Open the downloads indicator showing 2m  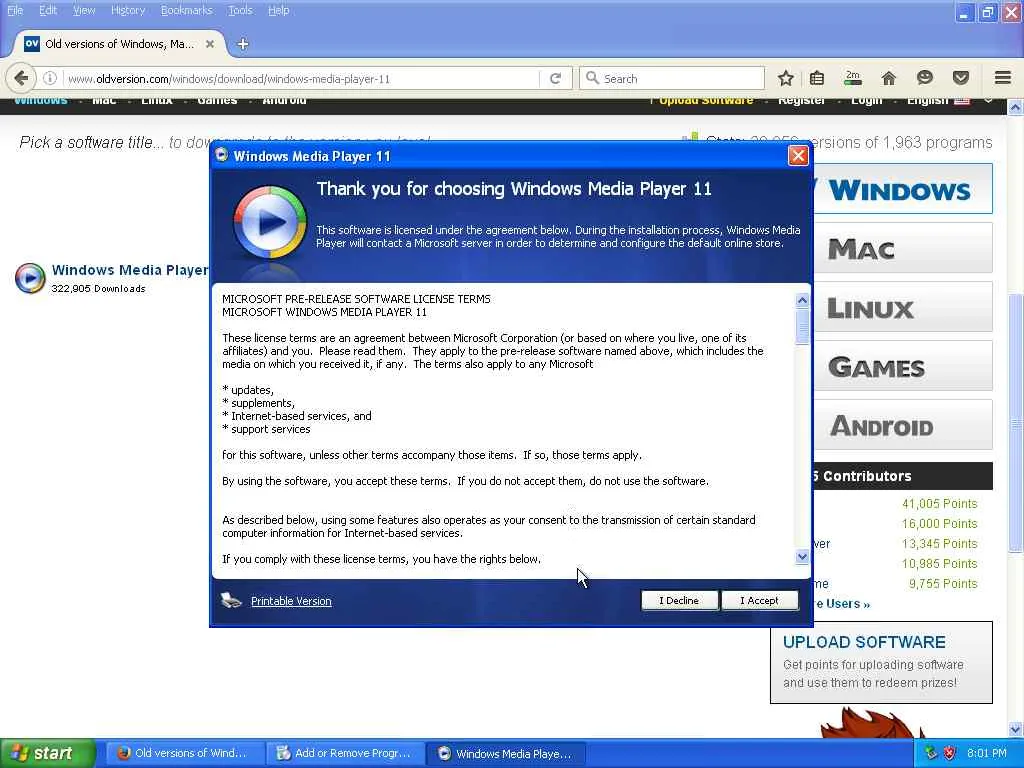click(x=852, y=78)
